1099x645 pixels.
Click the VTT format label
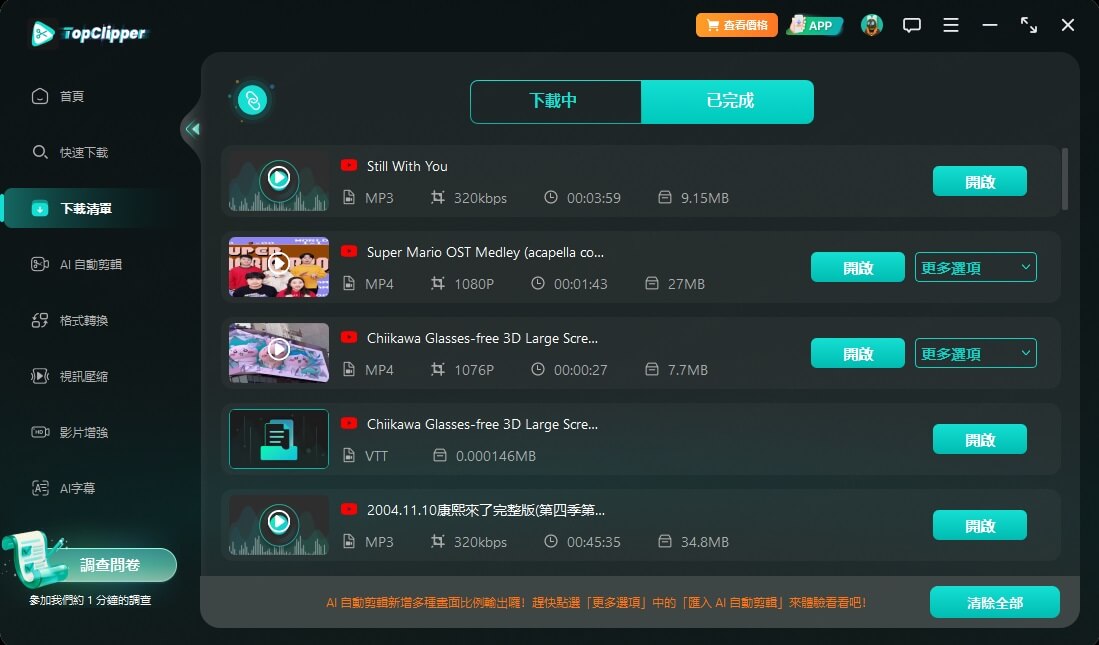click(376, 456)
